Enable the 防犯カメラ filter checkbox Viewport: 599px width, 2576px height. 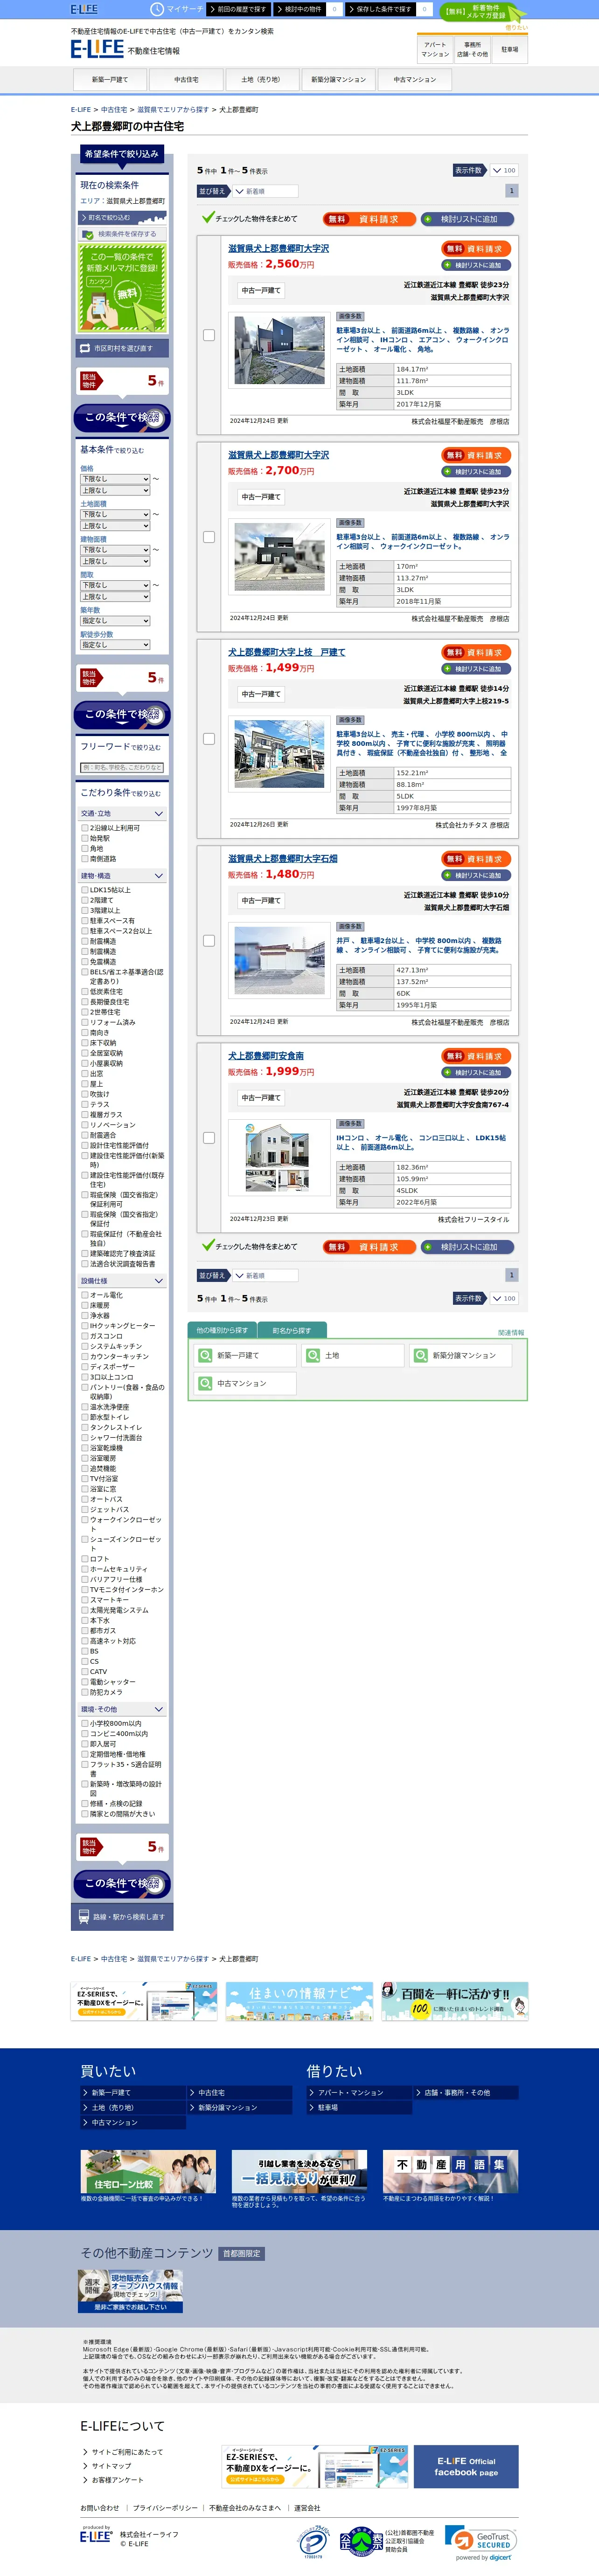[x=85, y=1692]
